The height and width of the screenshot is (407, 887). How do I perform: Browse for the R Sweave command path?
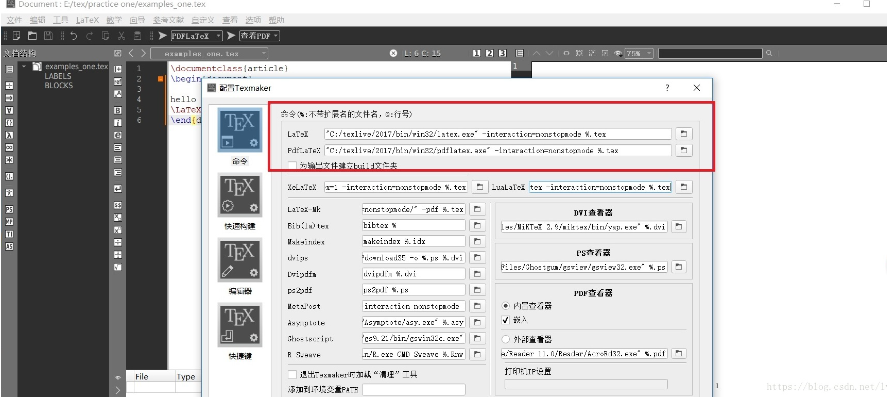[477, 355]
